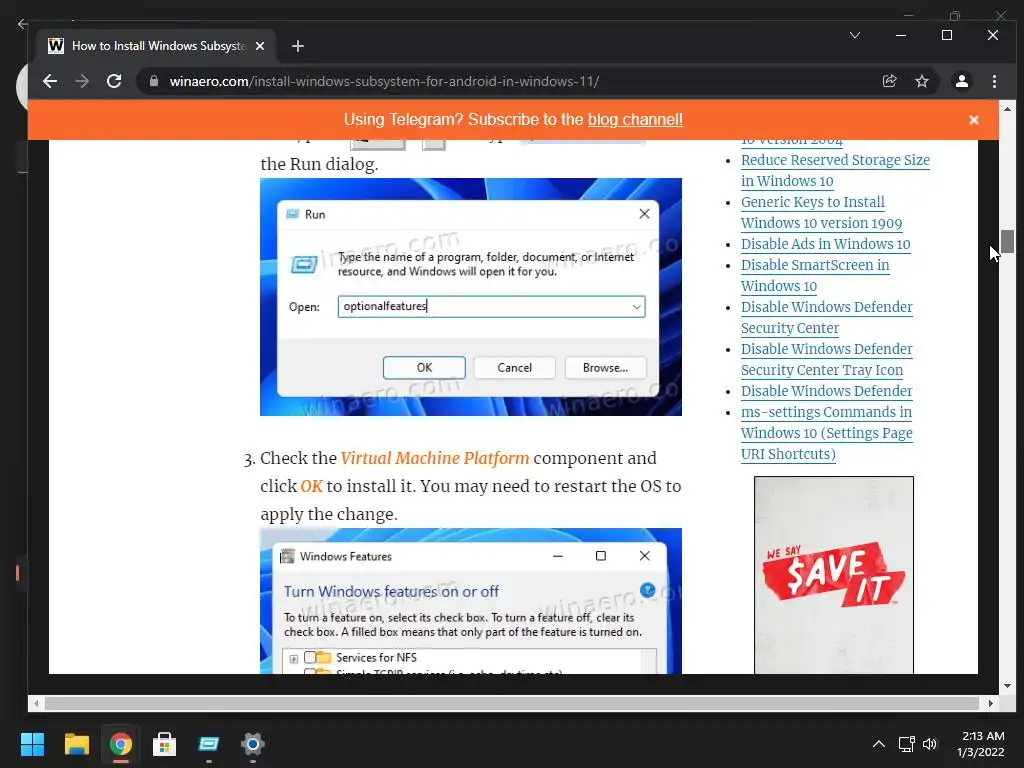The height and width of the screenshot is (768, 1024).
Task: Click the Virtual Machine Platform text
Action: [435, 458]
